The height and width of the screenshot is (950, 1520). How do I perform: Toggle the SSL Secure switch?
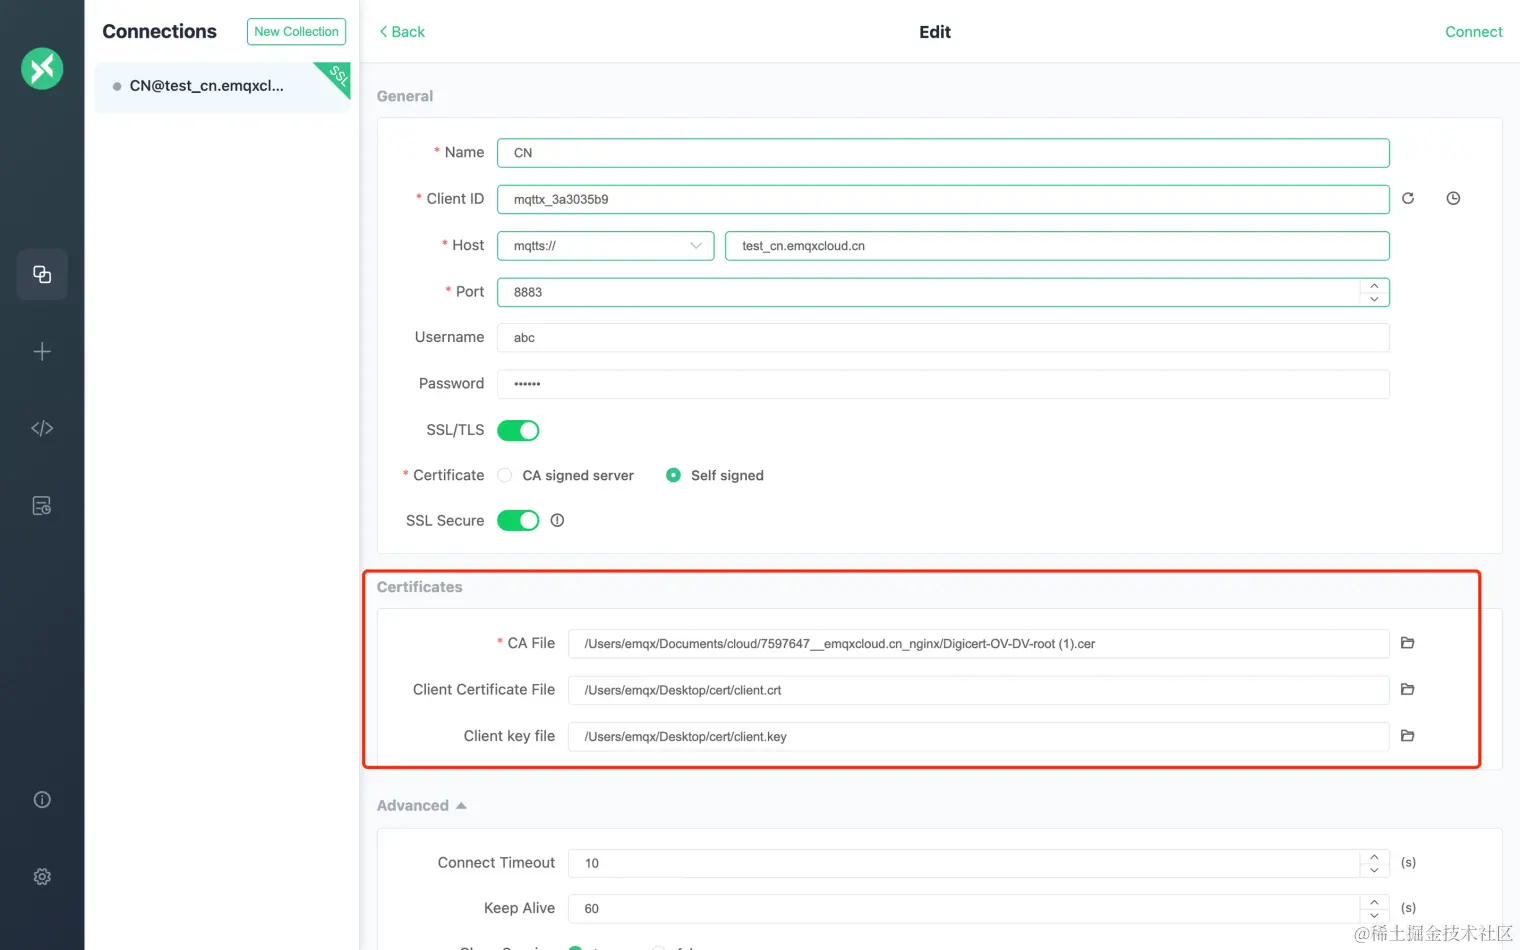tap(518, 520)
